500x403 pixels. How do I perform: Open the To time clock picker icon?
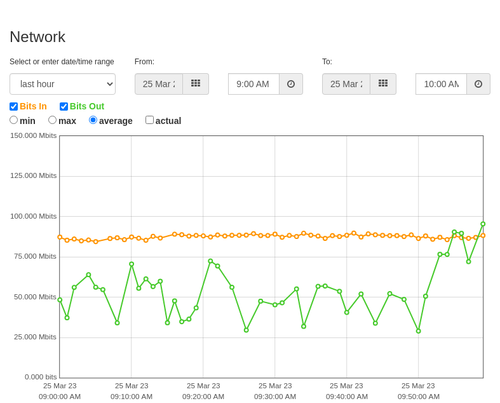pos(478,84)
